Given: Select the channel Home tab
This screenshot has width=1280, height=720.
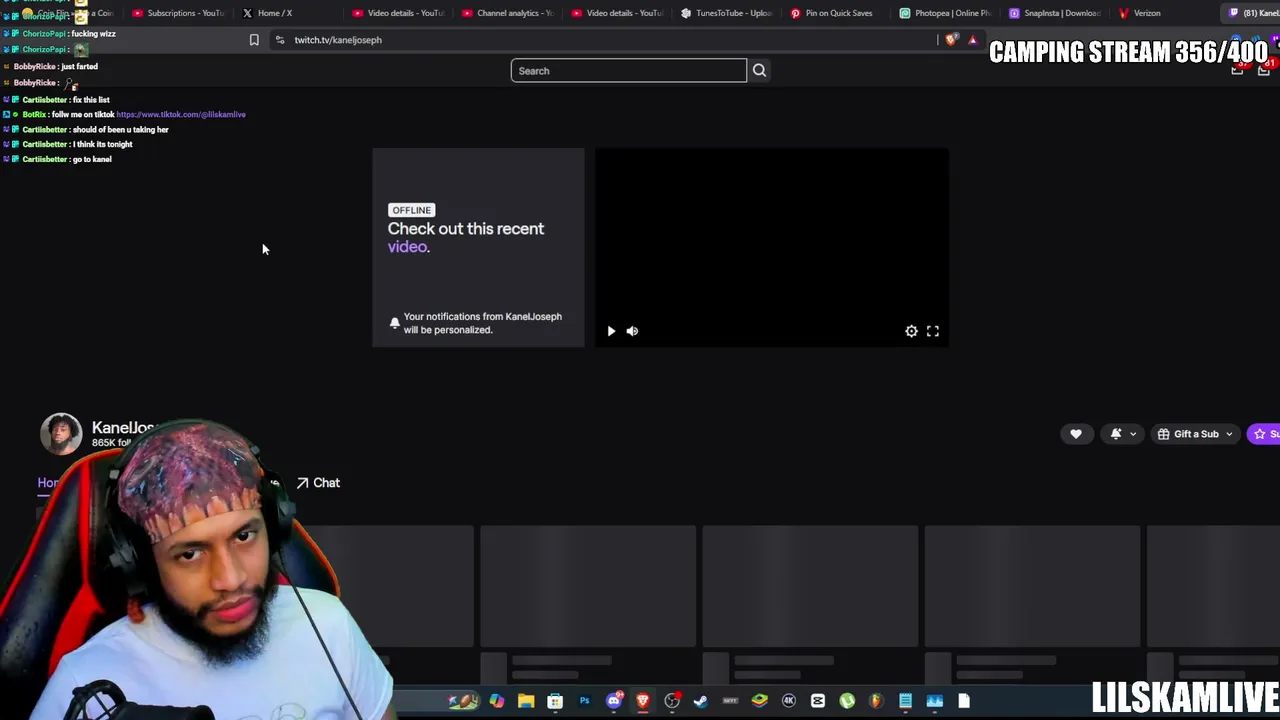Looking at the screenshot, I should [48, 483].
